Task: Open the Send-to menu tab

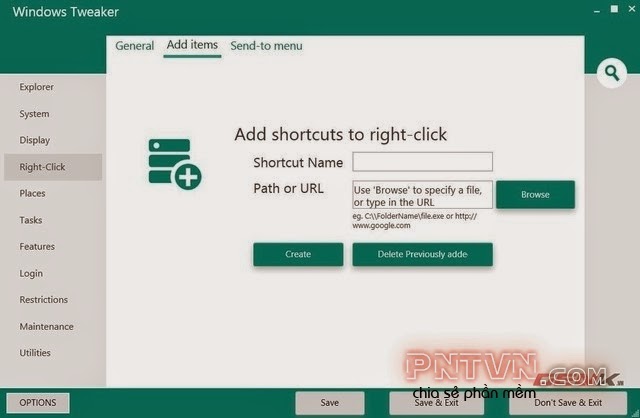Action: coord(266,46)
